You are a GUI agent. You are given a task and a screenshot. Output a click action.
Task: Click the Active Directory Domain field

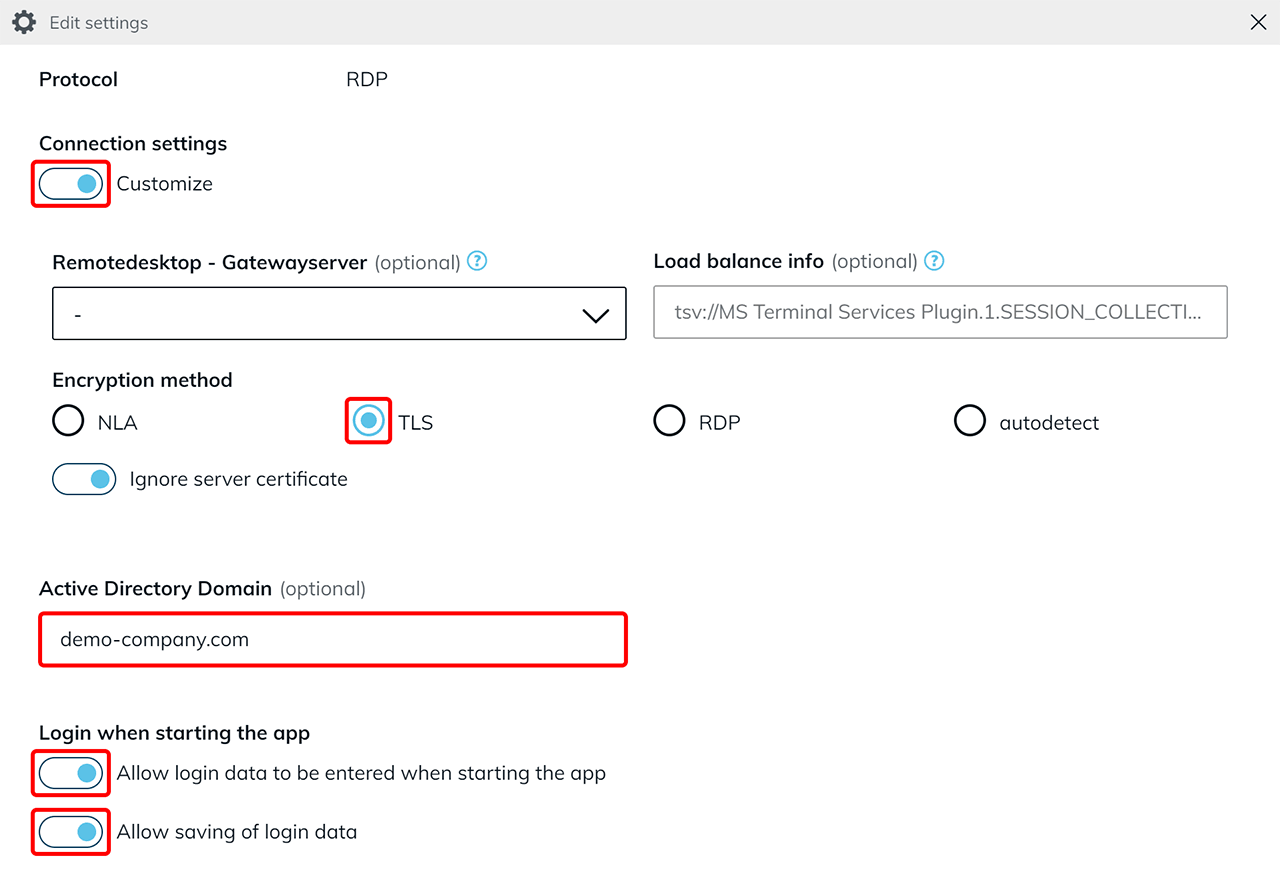click(332, 640)
